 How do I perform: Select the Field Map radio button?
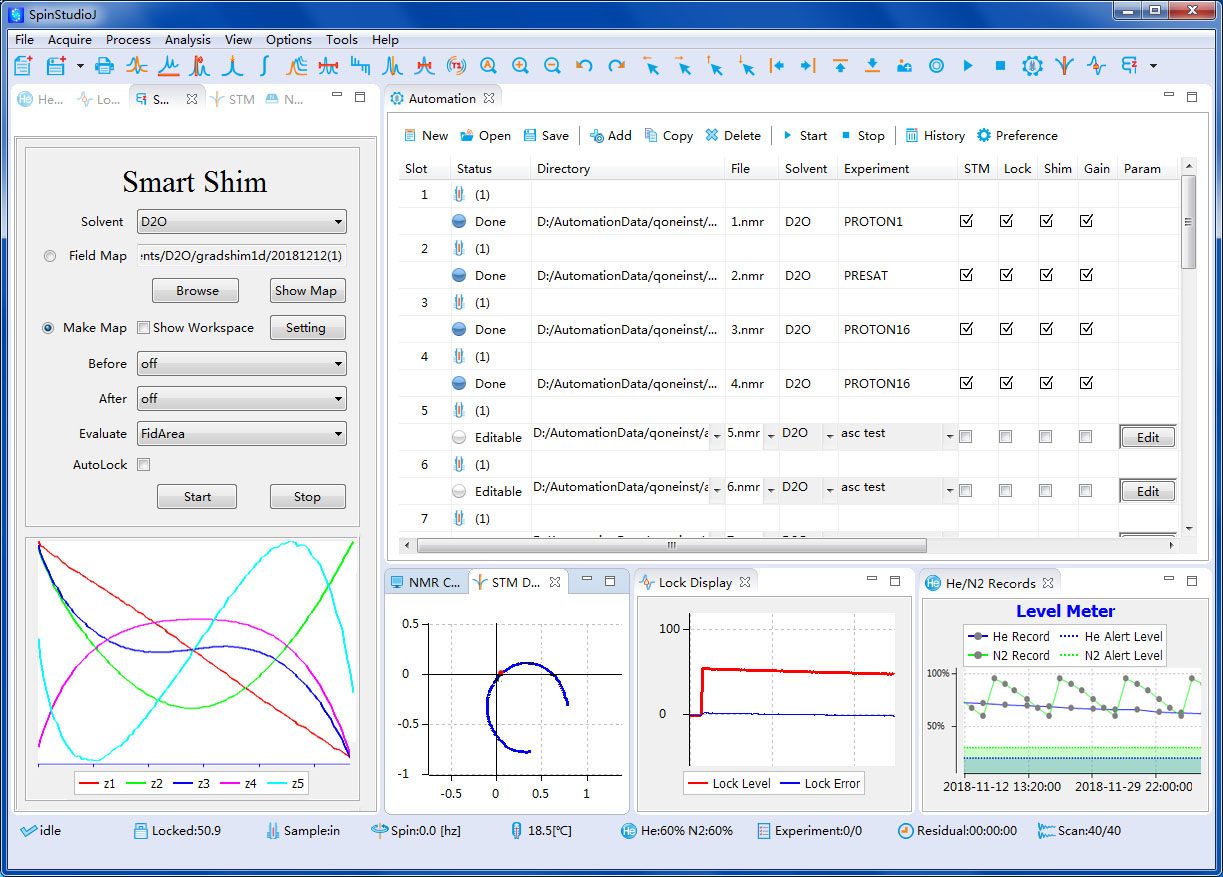[49, 256]
